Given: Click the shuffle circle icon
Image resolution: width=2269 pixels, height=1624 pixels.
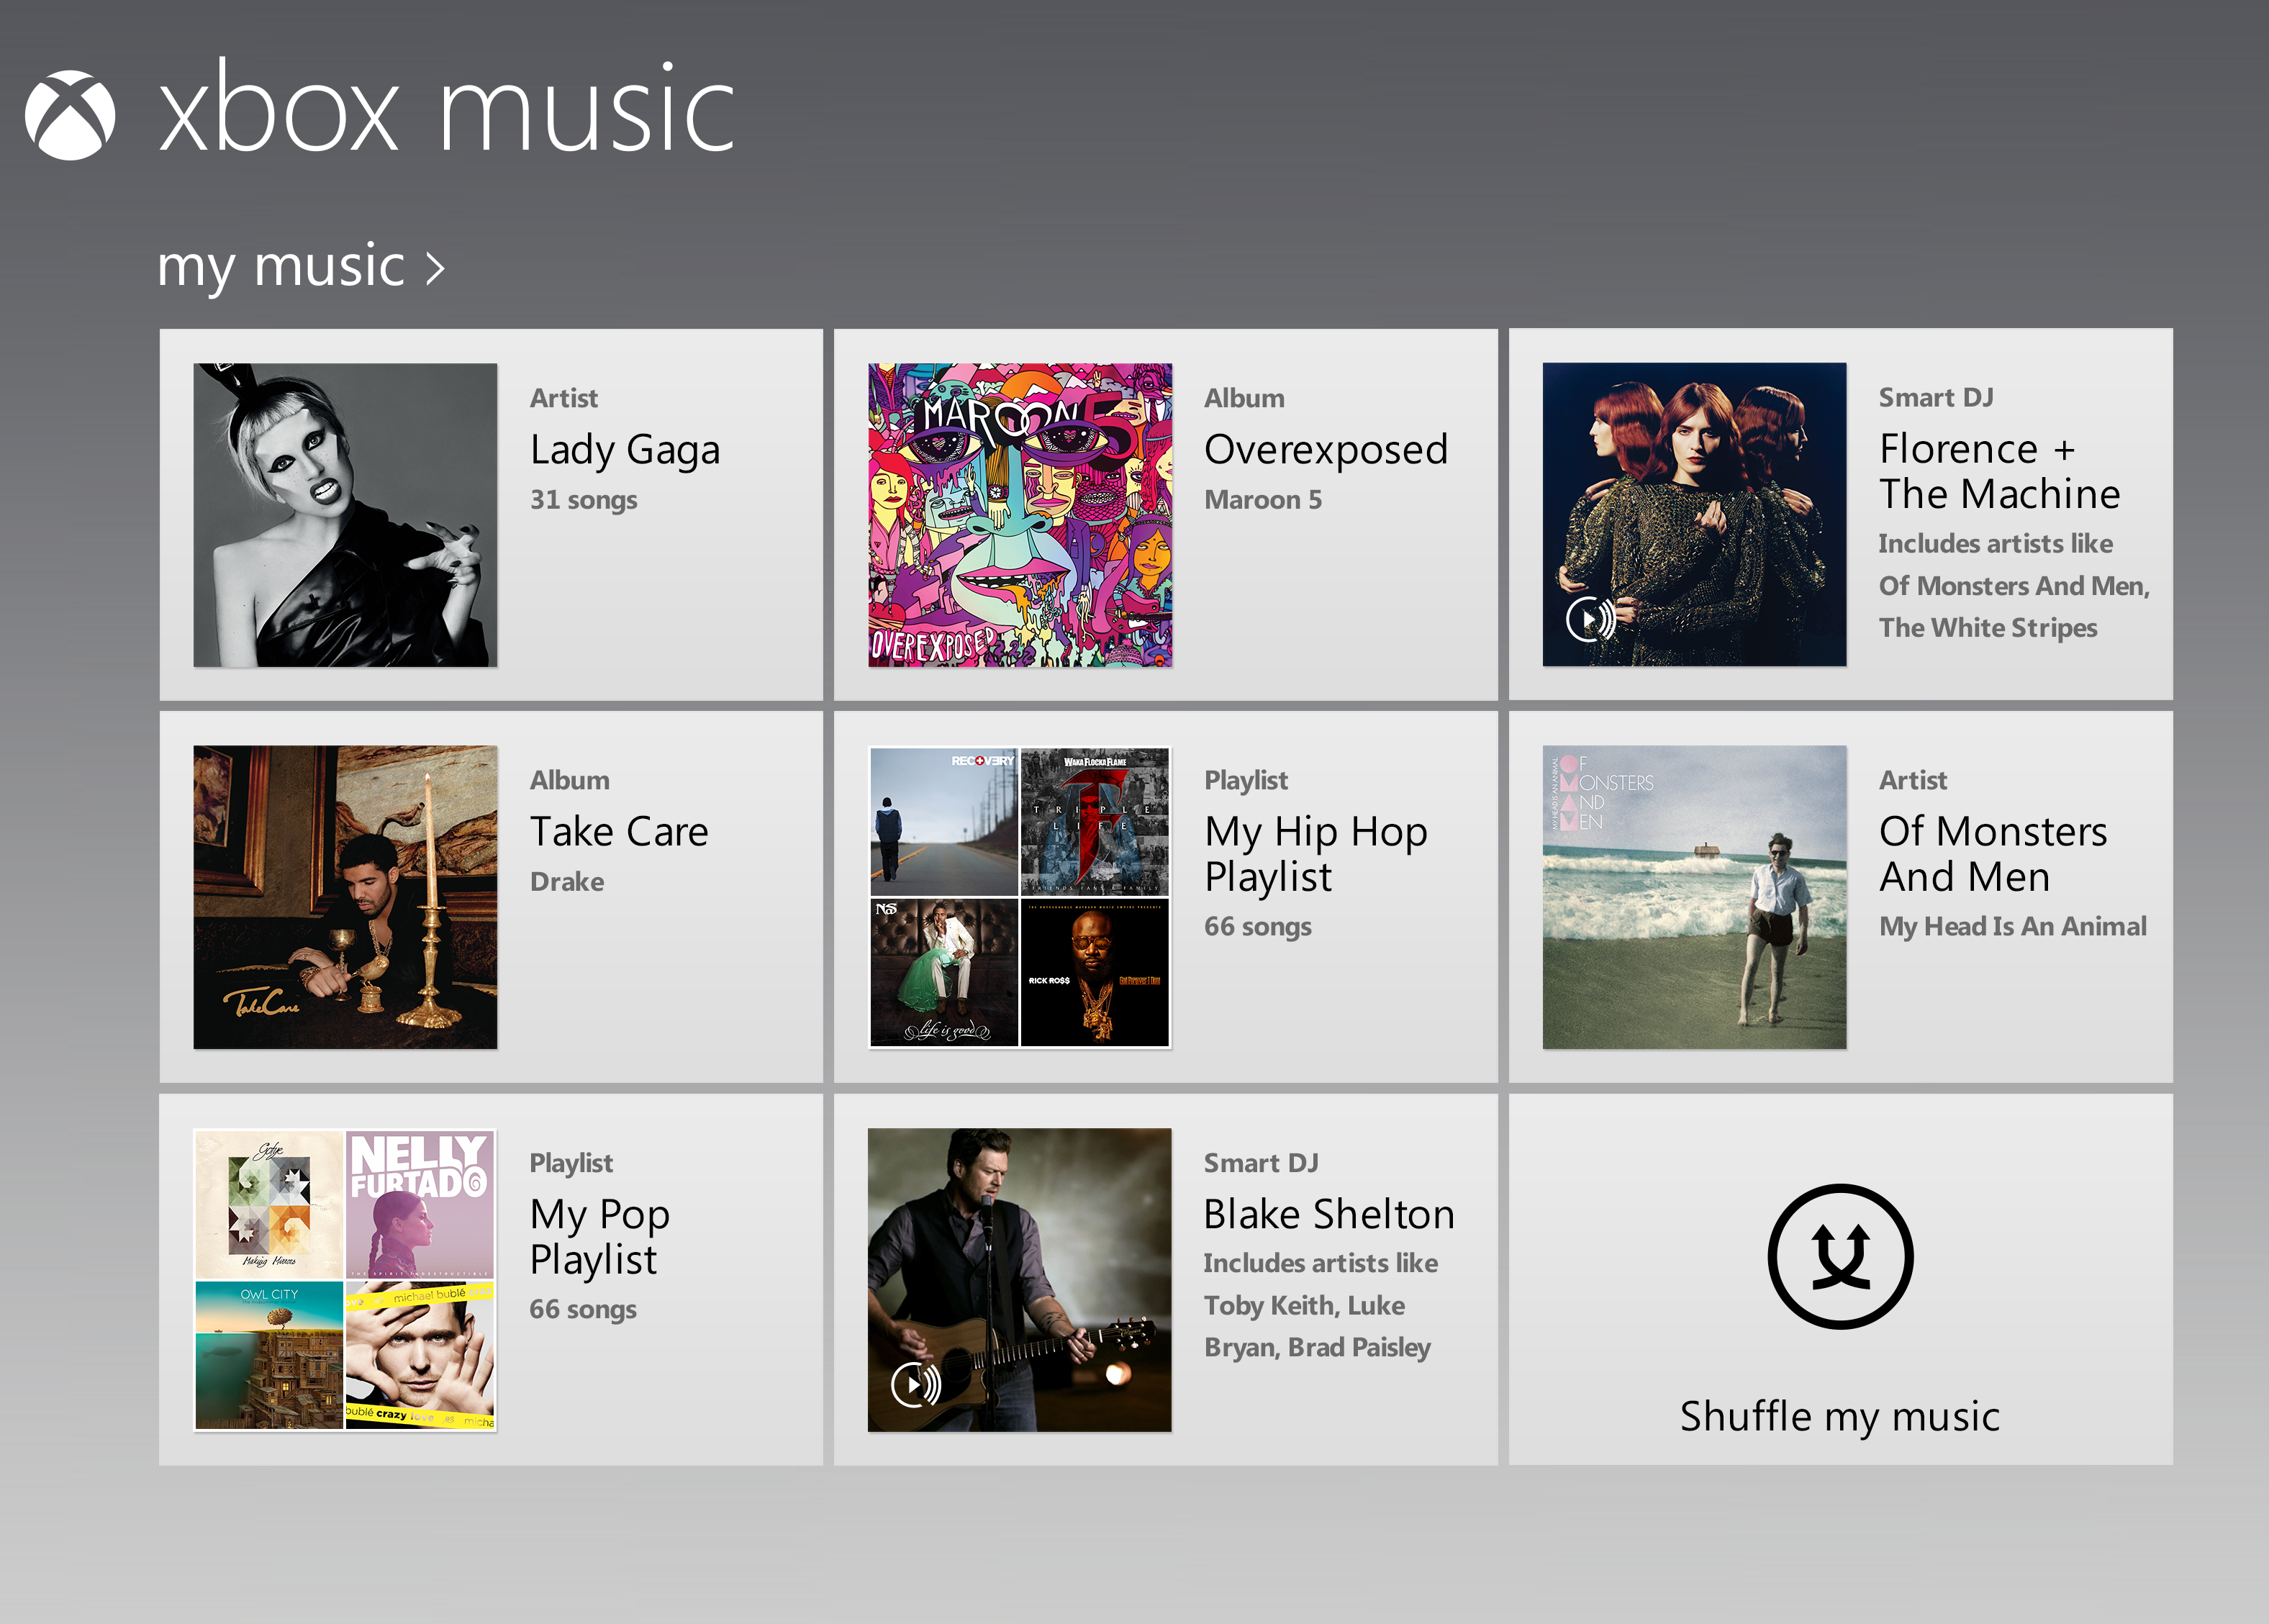Looking at the screenshot, I should tap(1840, 1256).
